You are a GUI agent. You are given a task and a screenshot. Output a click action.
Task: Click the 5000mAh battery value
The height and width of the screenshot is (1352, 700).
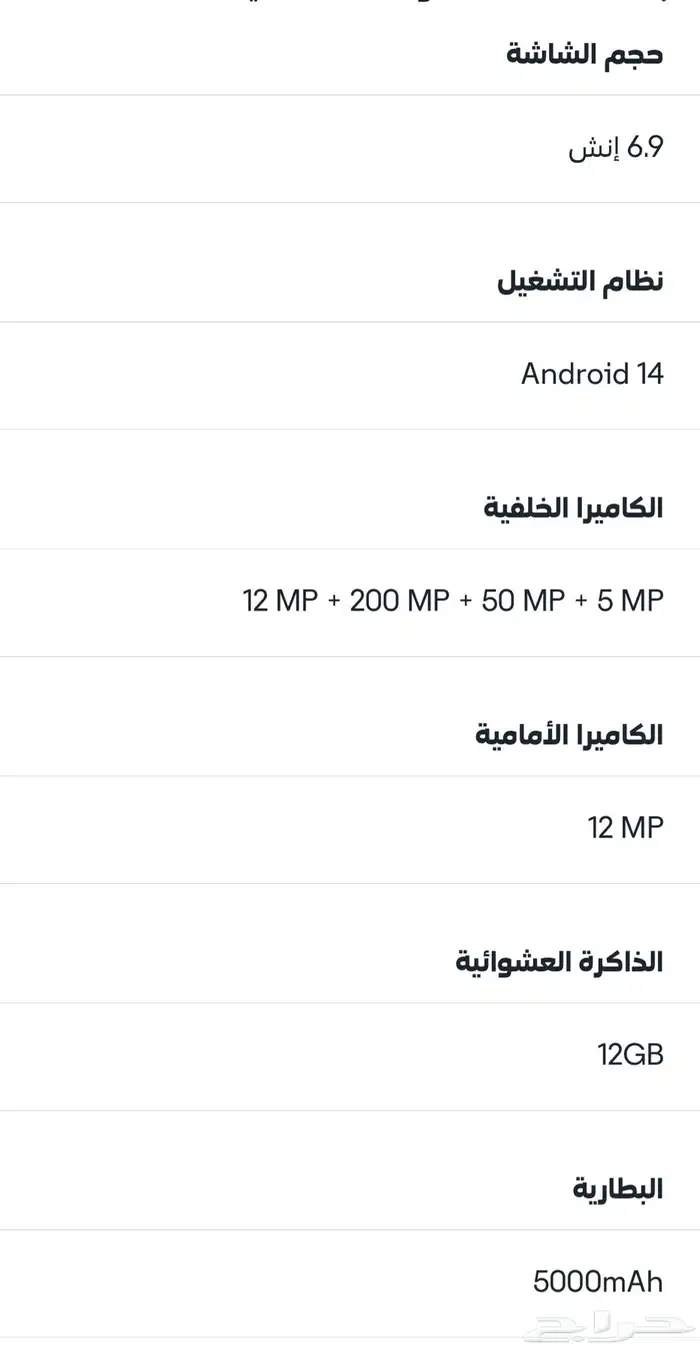pyautogui.click(x=598, y=1281)
